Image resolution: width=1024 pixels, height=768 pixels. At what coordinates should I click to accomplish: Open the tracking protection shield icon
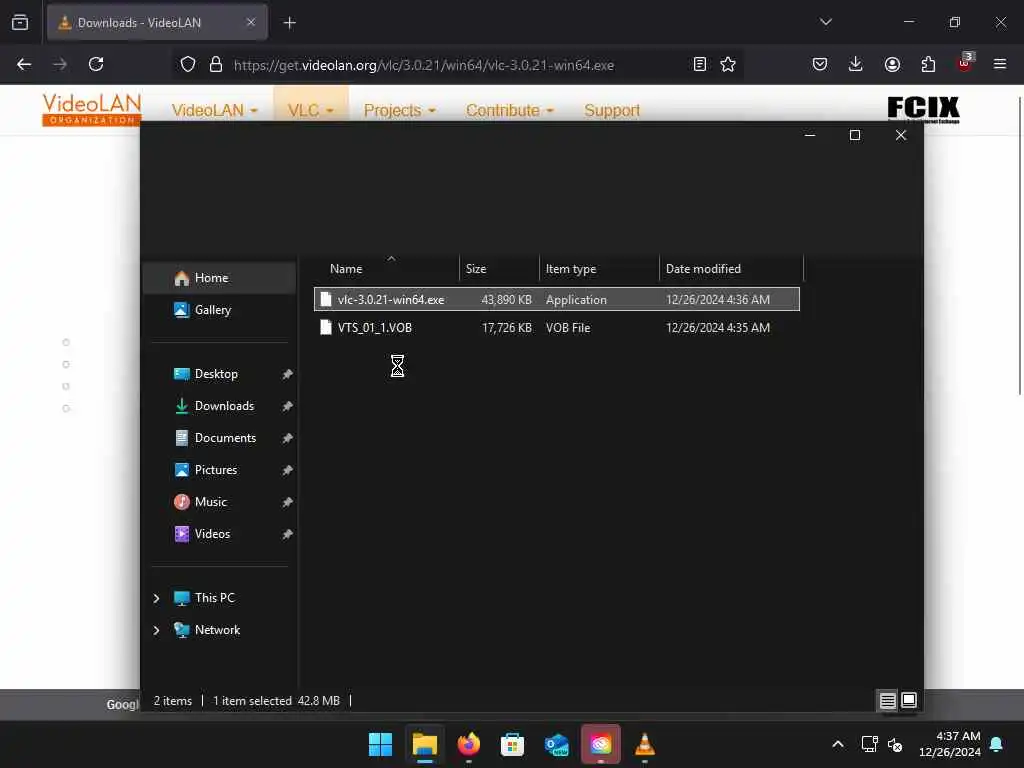(x=188, y=64)
